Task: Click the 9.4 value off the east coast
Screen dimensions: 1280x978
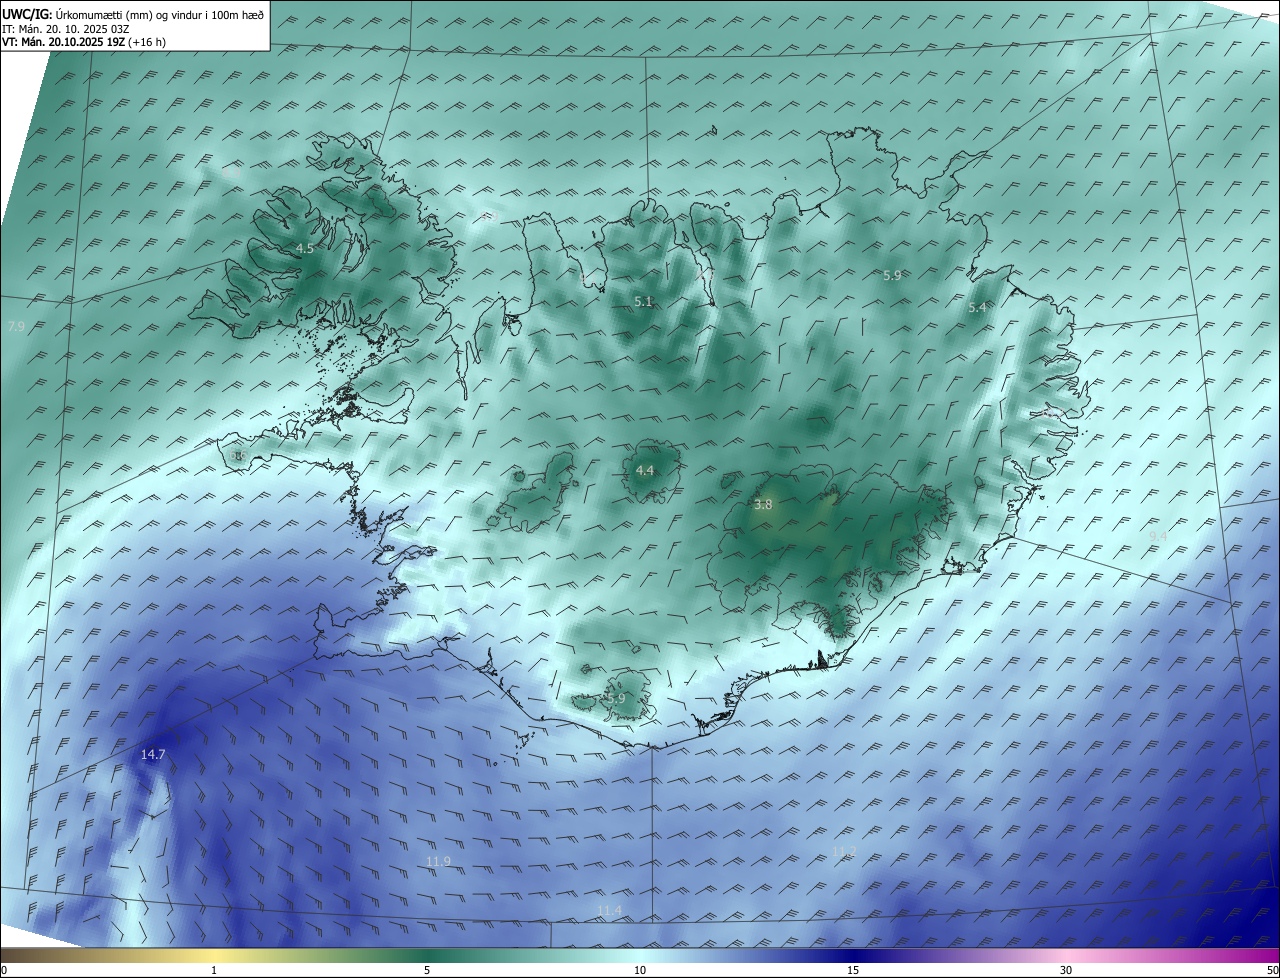Action: point(1158,537)
